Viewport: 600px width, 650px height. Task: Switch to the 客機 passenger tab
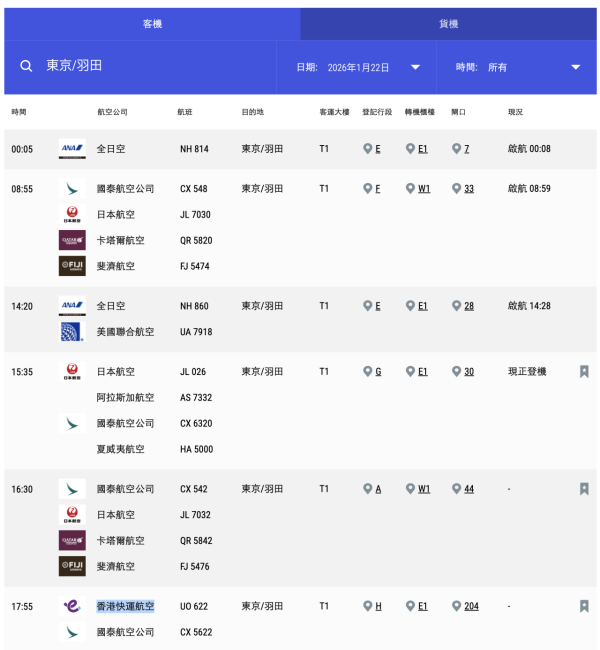tap(152, 24)
